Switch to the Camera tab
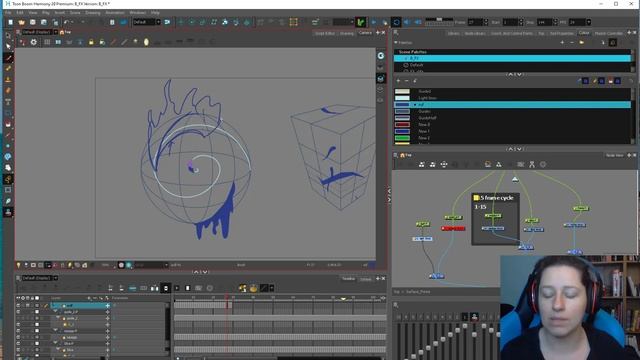The height and width of the screenshot is (360, 640). (x=365, y=33)
